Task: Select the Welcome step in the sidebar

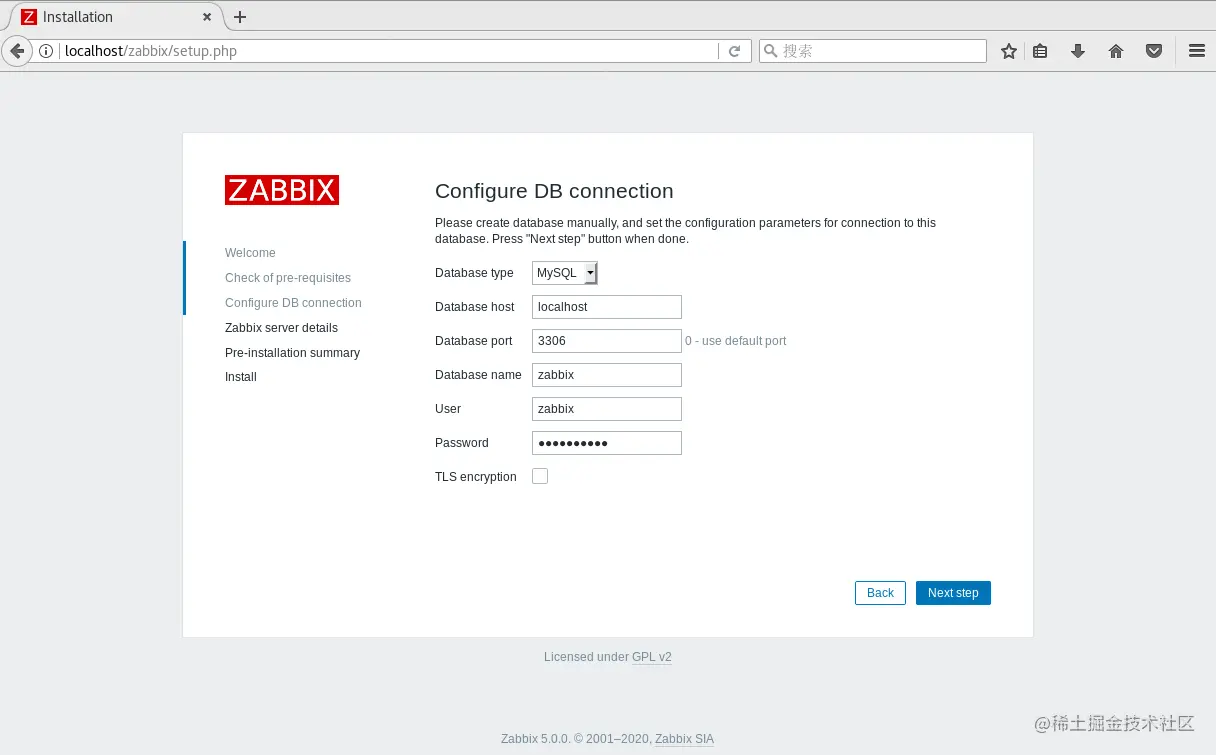Action: (x=250, y=253)
